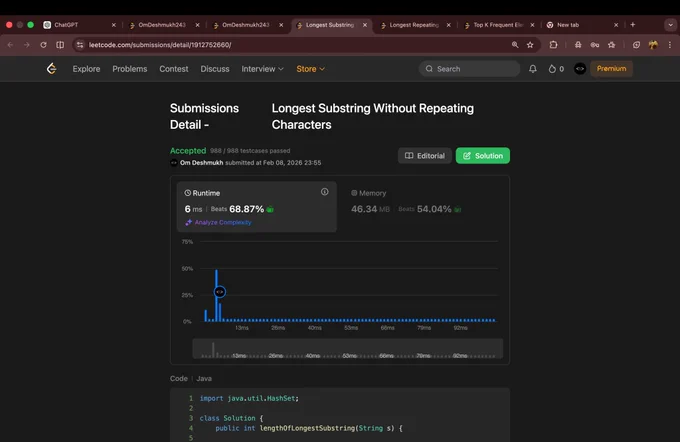Close the ChatGPT tab
Viewport: 680px width, 442px height.
coord(114,25)
